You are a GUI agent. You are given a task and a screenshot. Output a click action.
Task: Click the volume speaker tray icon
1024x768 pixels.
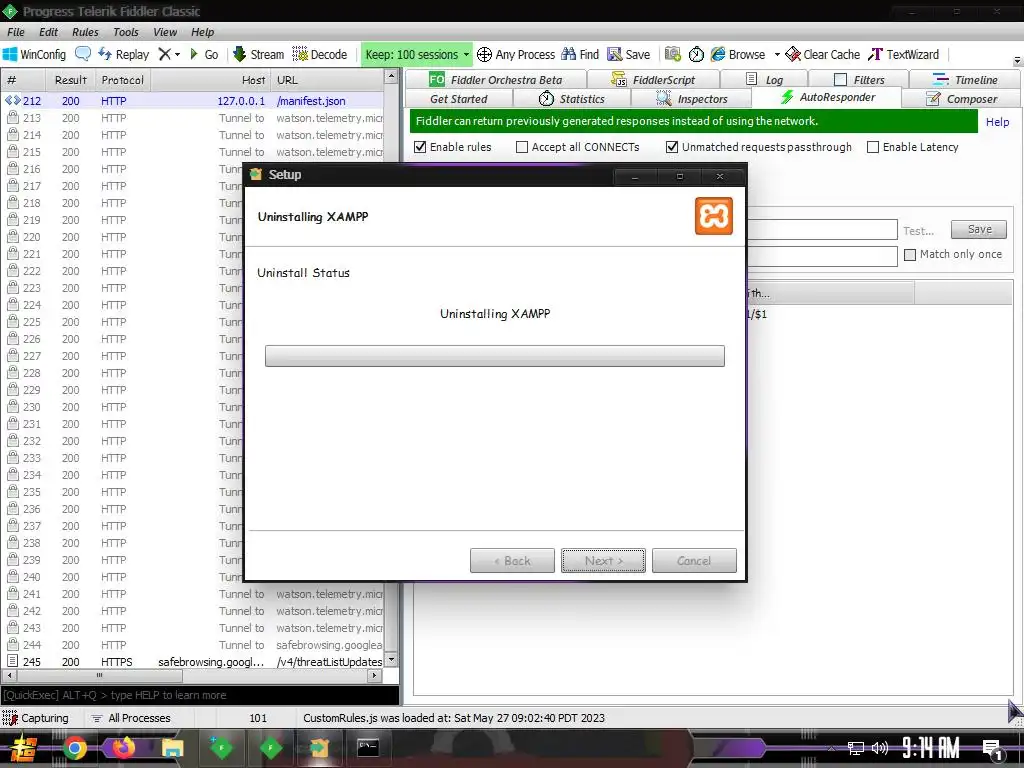880,748
